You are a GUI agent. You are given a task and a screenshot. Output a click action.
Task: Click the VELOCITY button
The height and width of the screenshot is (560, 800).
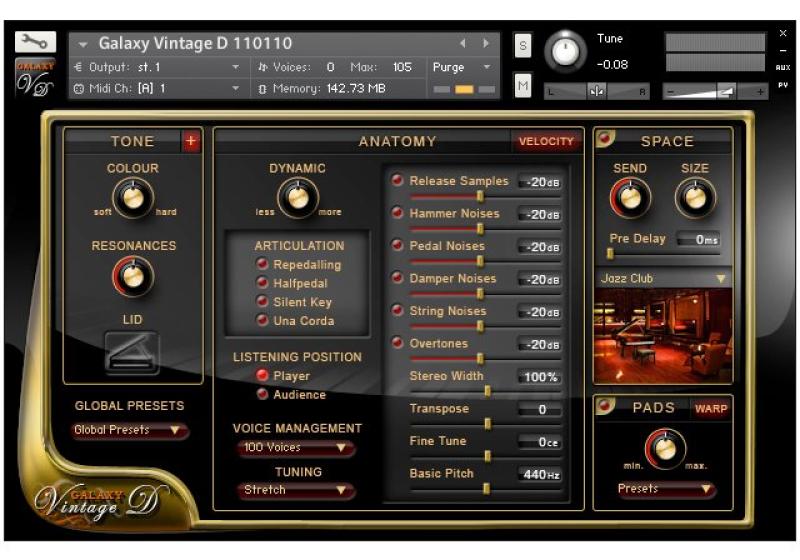[x=546, y=141]
